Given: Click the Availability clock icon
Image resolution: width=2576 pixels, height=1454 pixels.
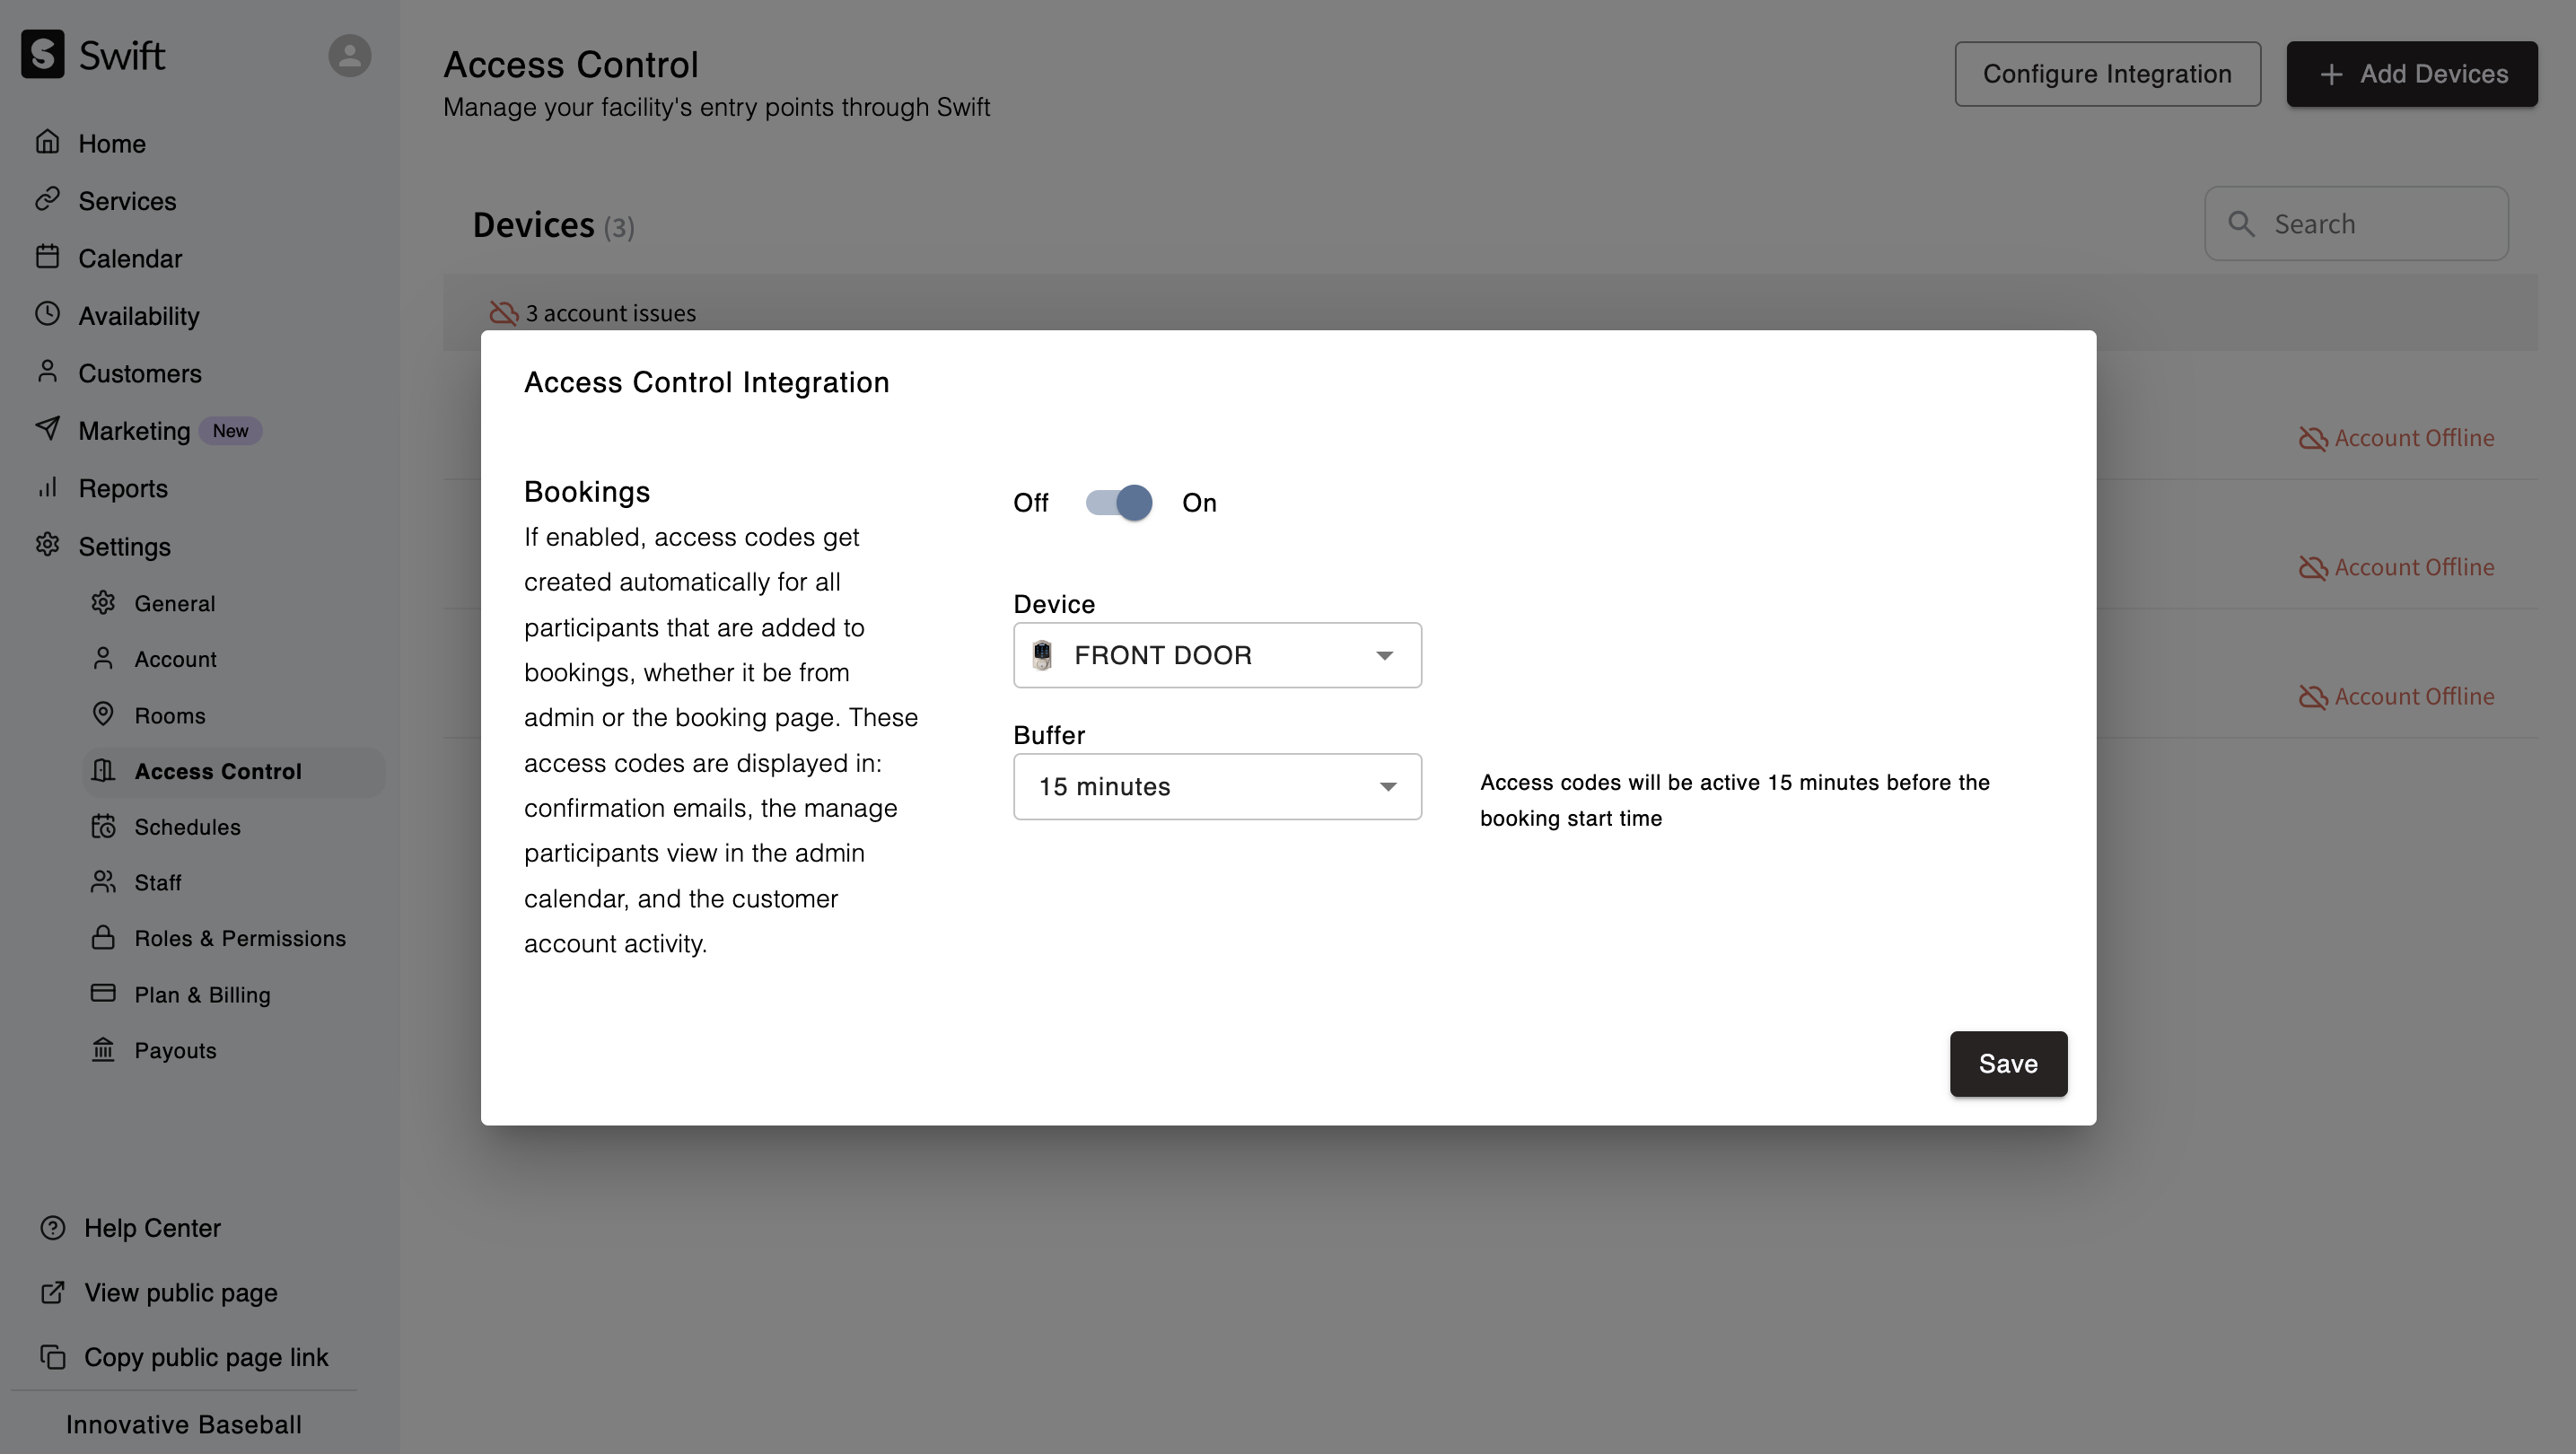Looking at the screenshot, I should click(47, 315).
